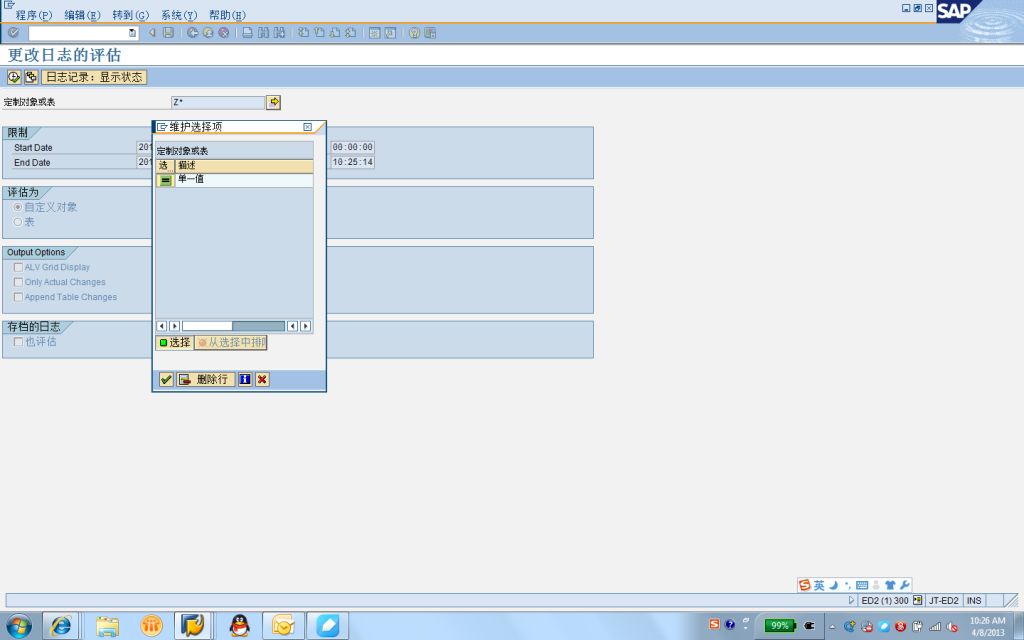Click the start time field 00:00:00
The image size is (1024, 640).
click(353, 148)
